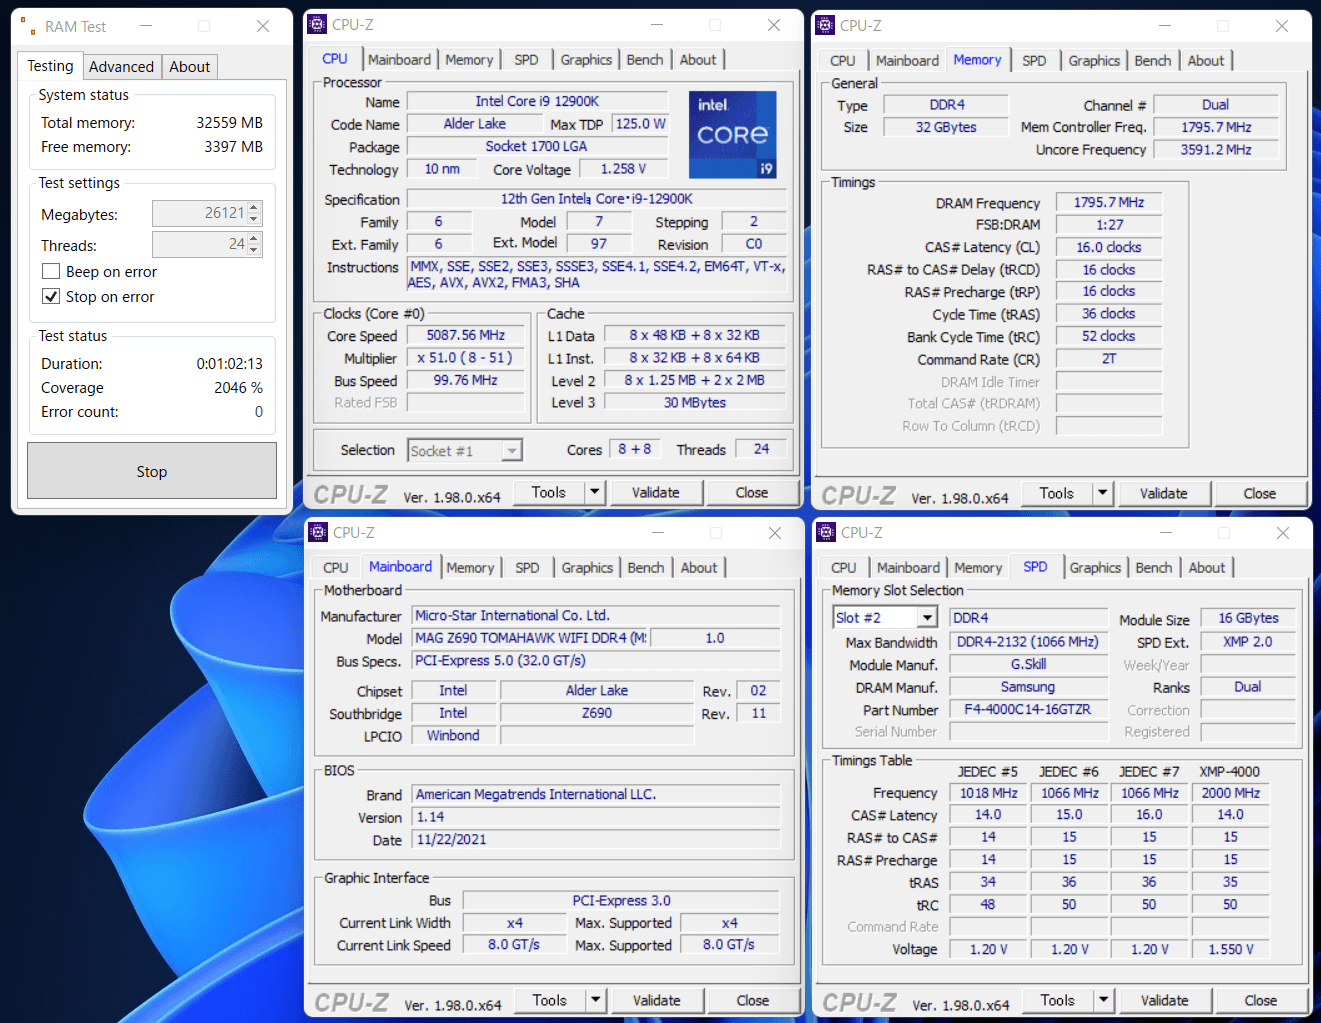The image size is (1321, 1023).
Task: Expand Tools dropdown arrow in Memory tab window
Action: coord(1103,493)
